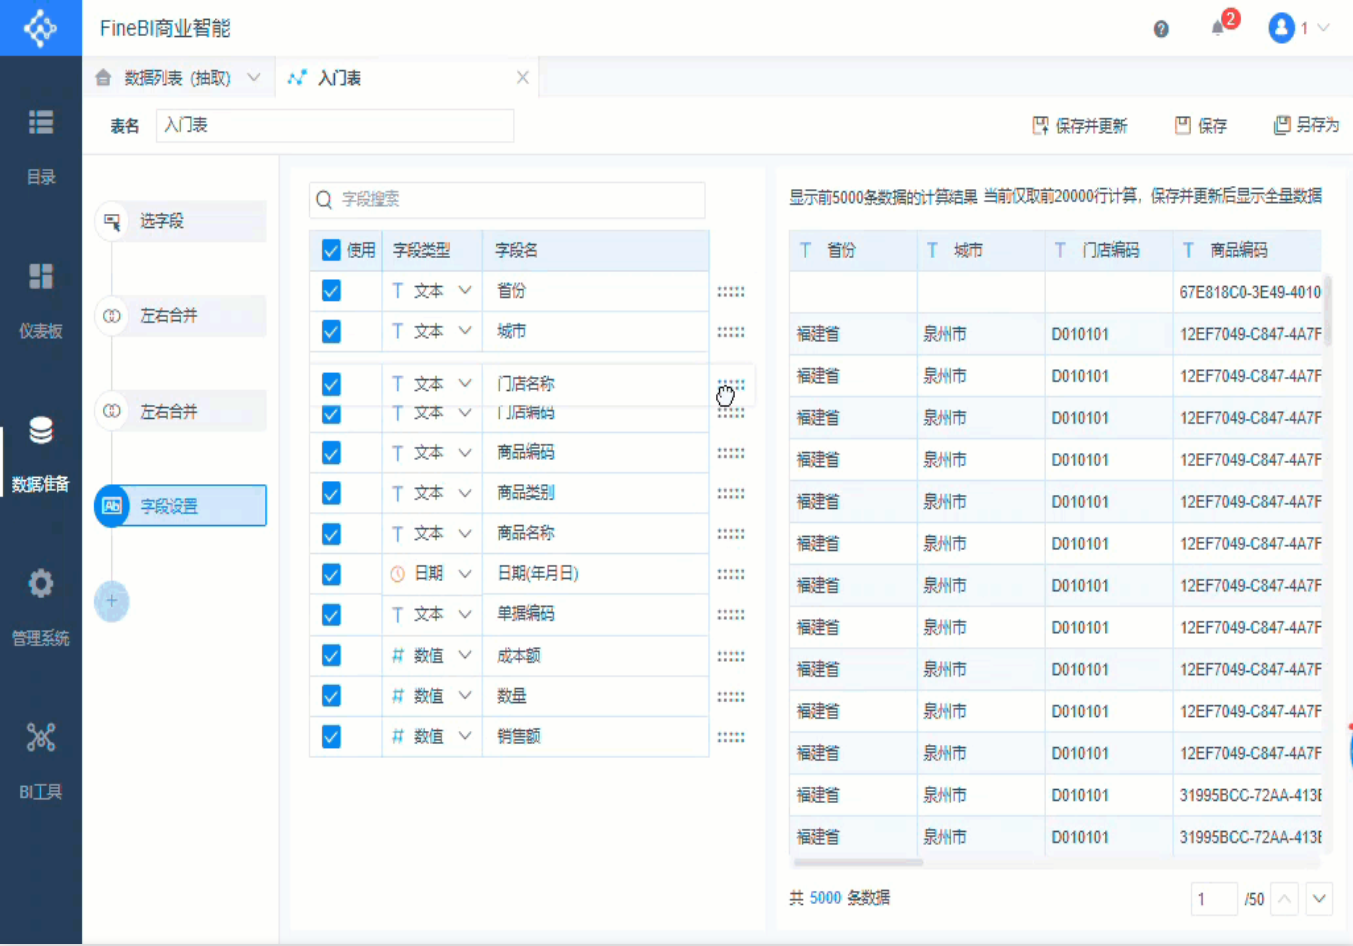This screenshot has width=1353, height=946.
Task: Click the 保存并更新 button
Action: (x=1079, y=125)
